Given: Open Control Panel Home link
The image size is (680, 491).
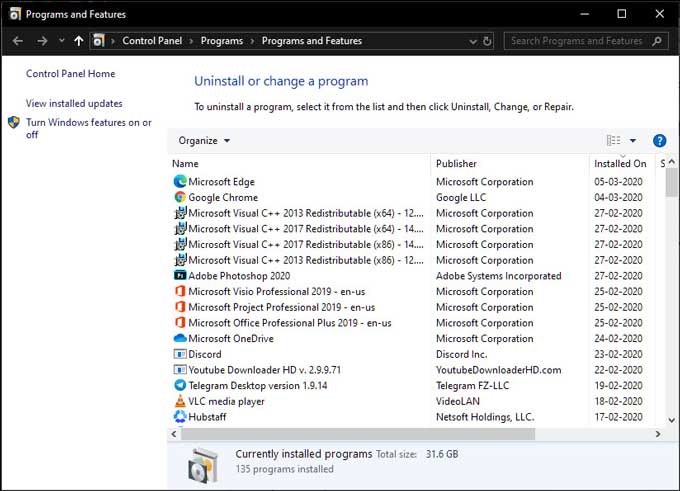Looking at the screenshot, I should tap(70, 74).
